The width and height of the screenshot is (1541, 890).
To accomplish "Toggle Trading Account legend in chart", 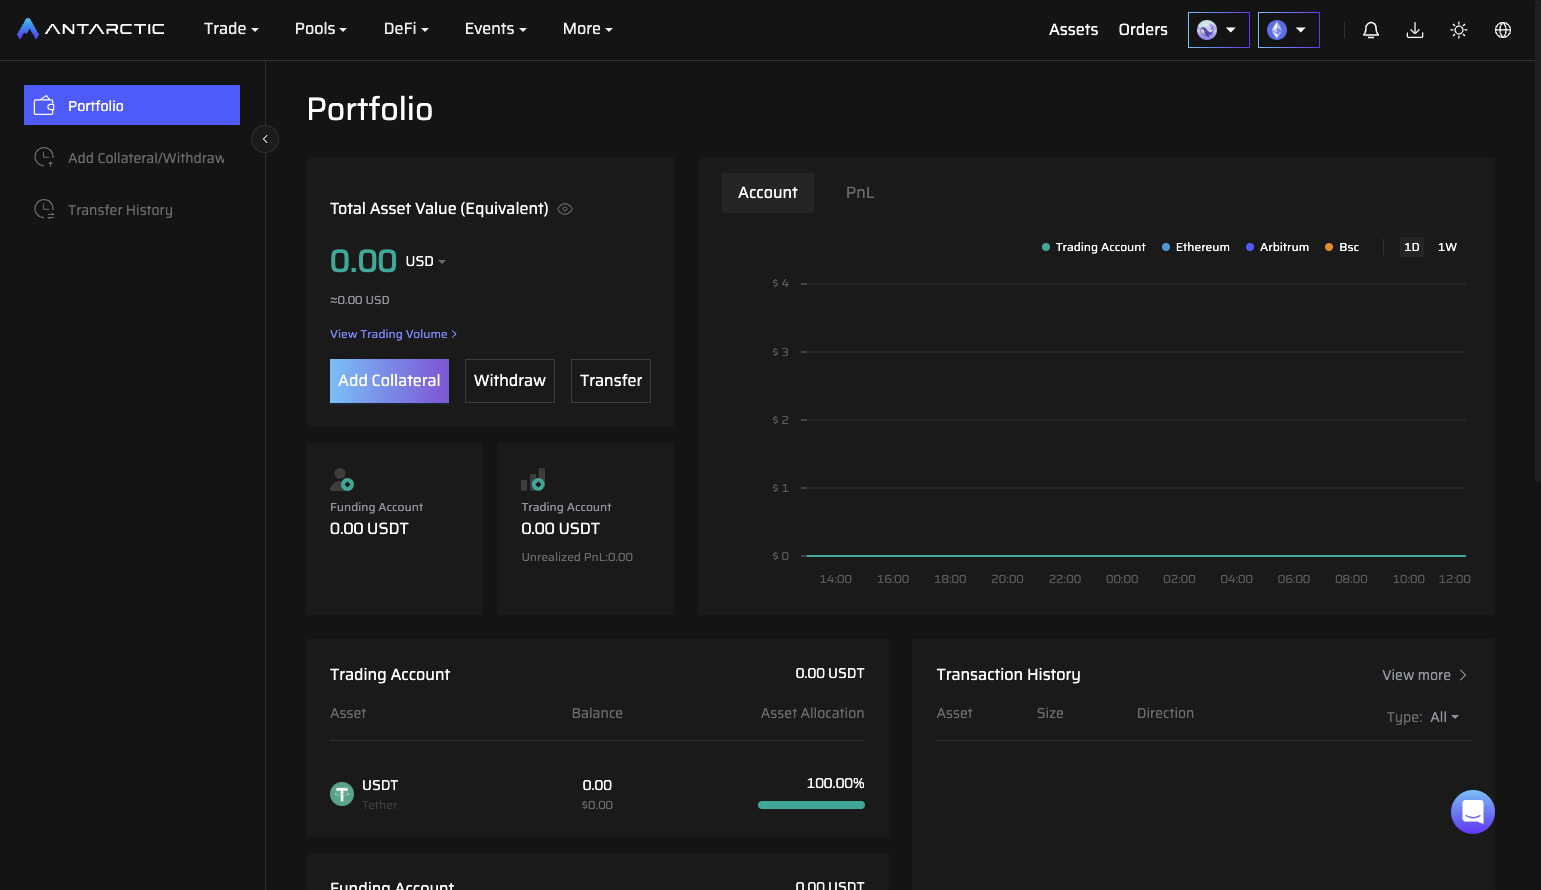I will [1093, 247].
